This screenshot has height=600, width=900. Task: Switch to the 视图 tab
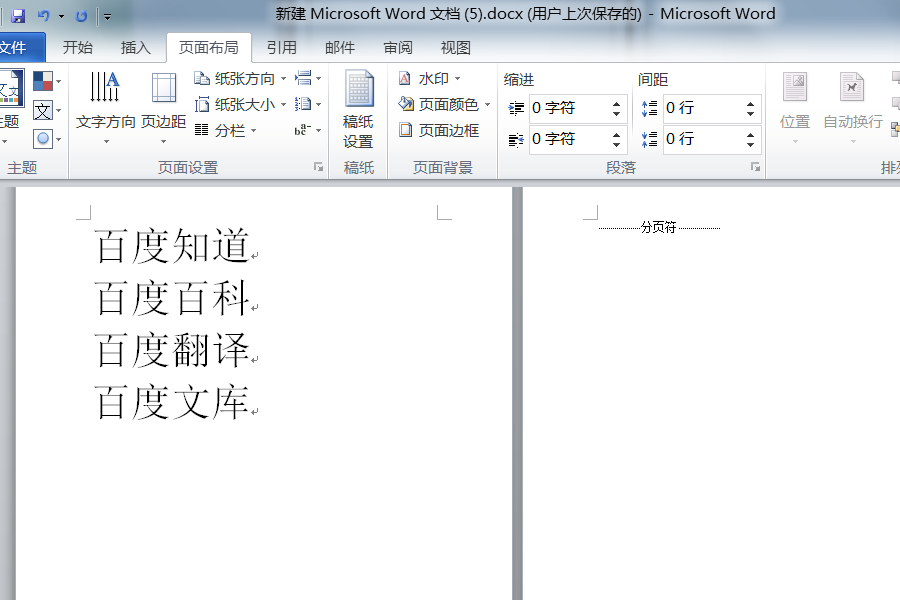coord(456,48)
